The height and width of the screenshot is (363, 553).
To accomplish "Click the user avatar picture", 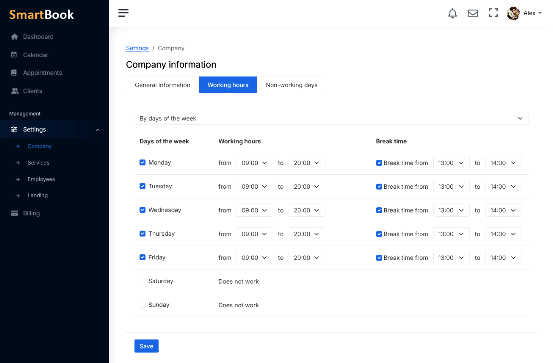I will pyautogui.click(x=513, y=13).
